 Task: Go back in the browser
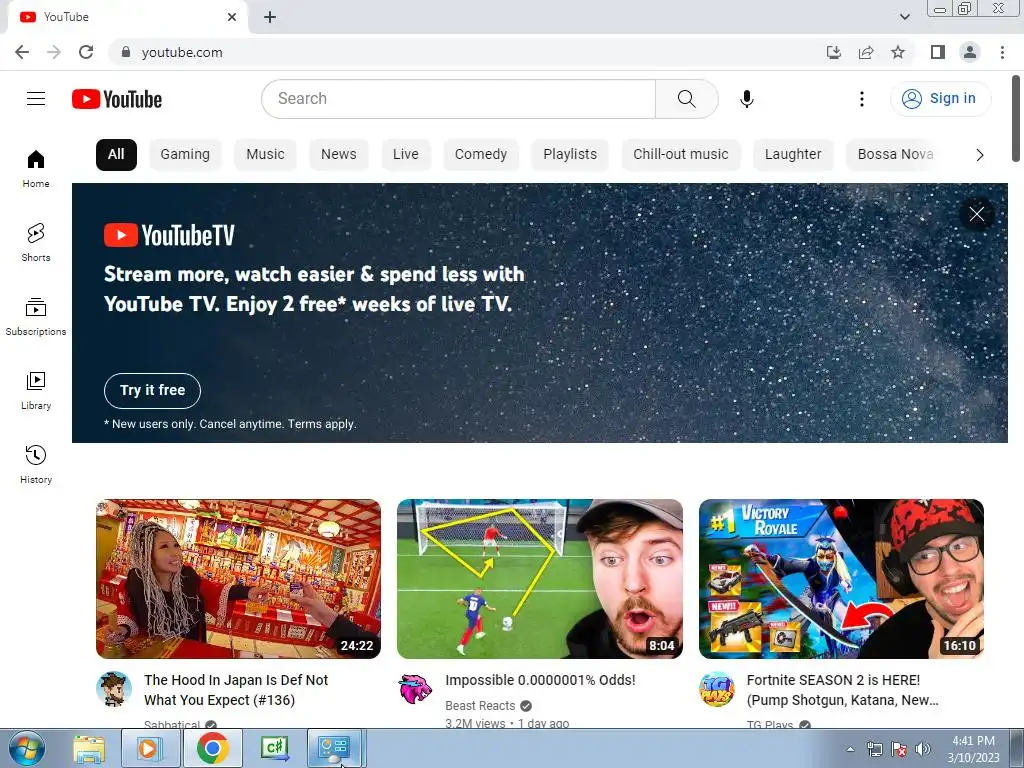click(22, 52)
